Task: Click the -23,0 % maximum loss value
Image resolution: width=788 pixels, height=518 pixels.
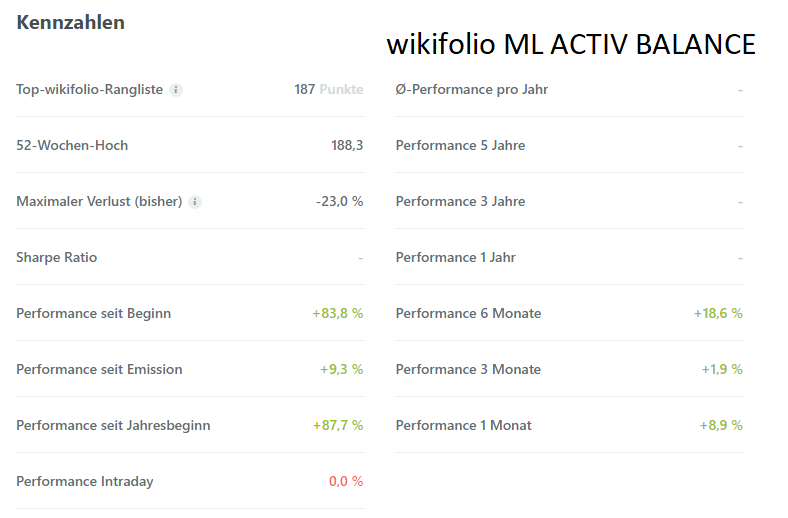Action: [x=339, y=202]
